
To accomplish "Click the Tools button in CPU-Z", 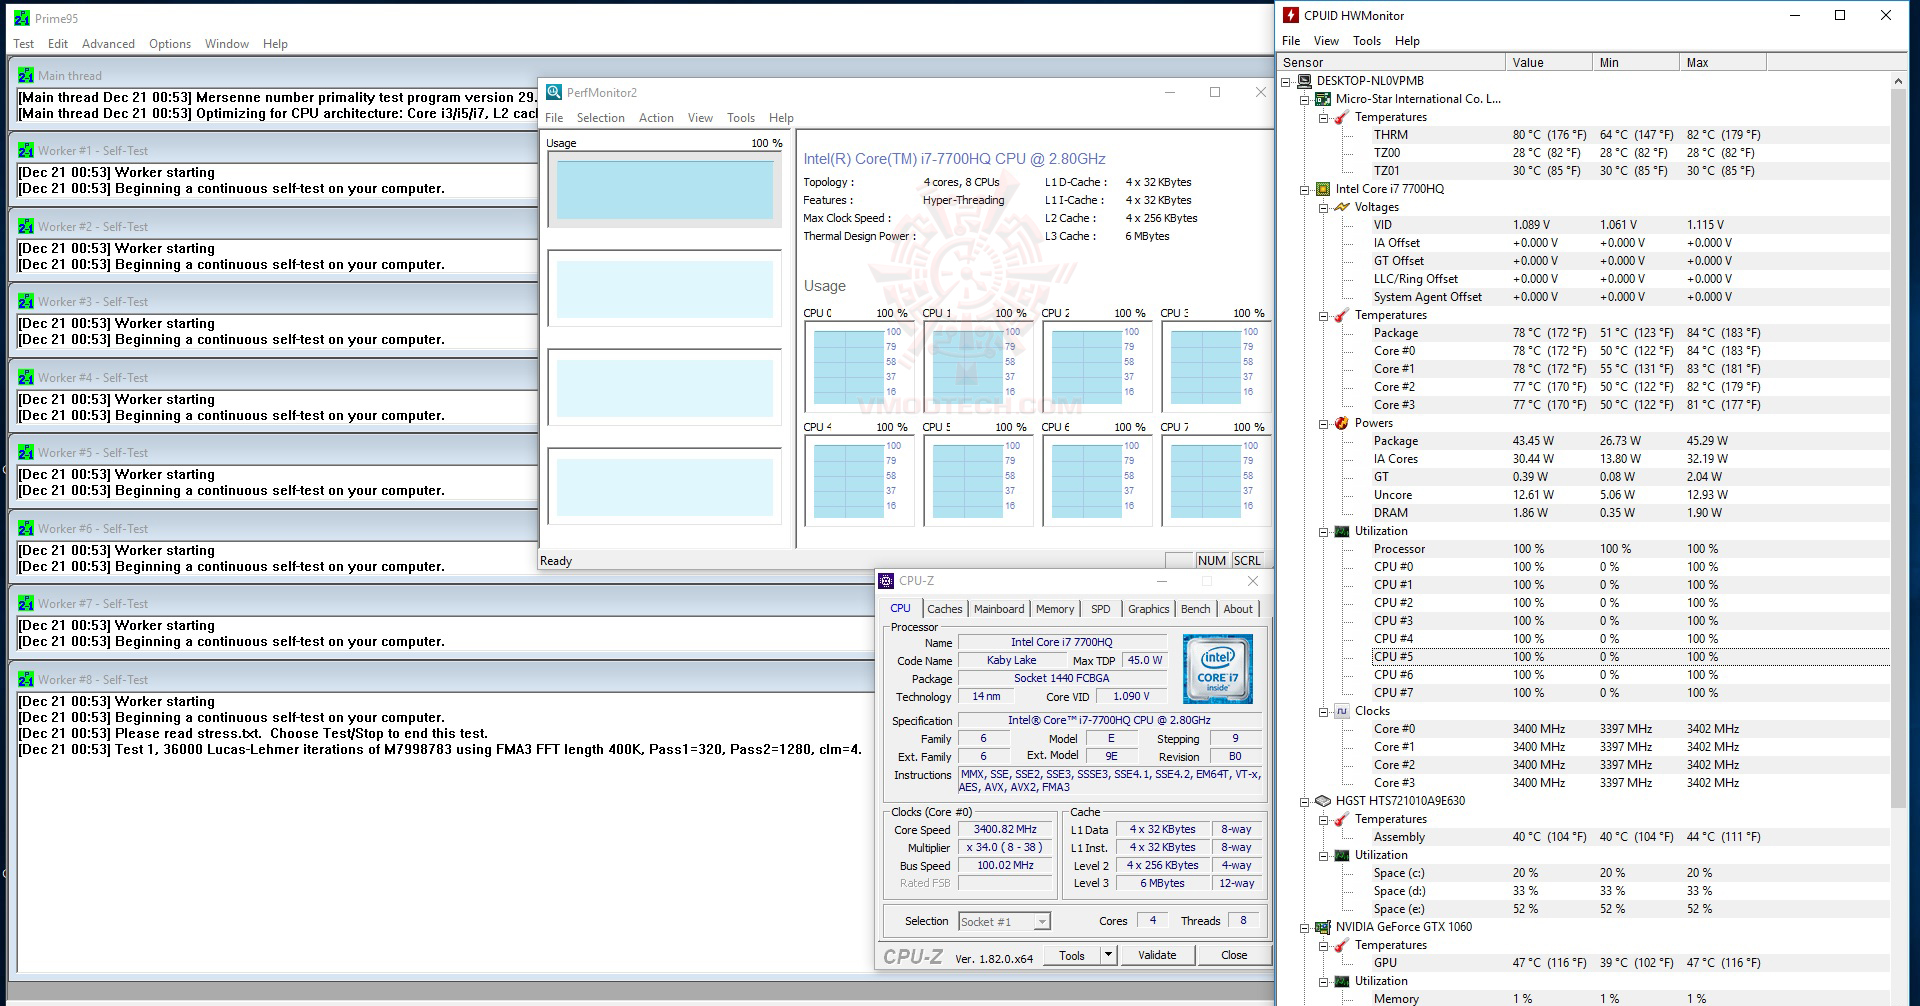I will 1073,955.
